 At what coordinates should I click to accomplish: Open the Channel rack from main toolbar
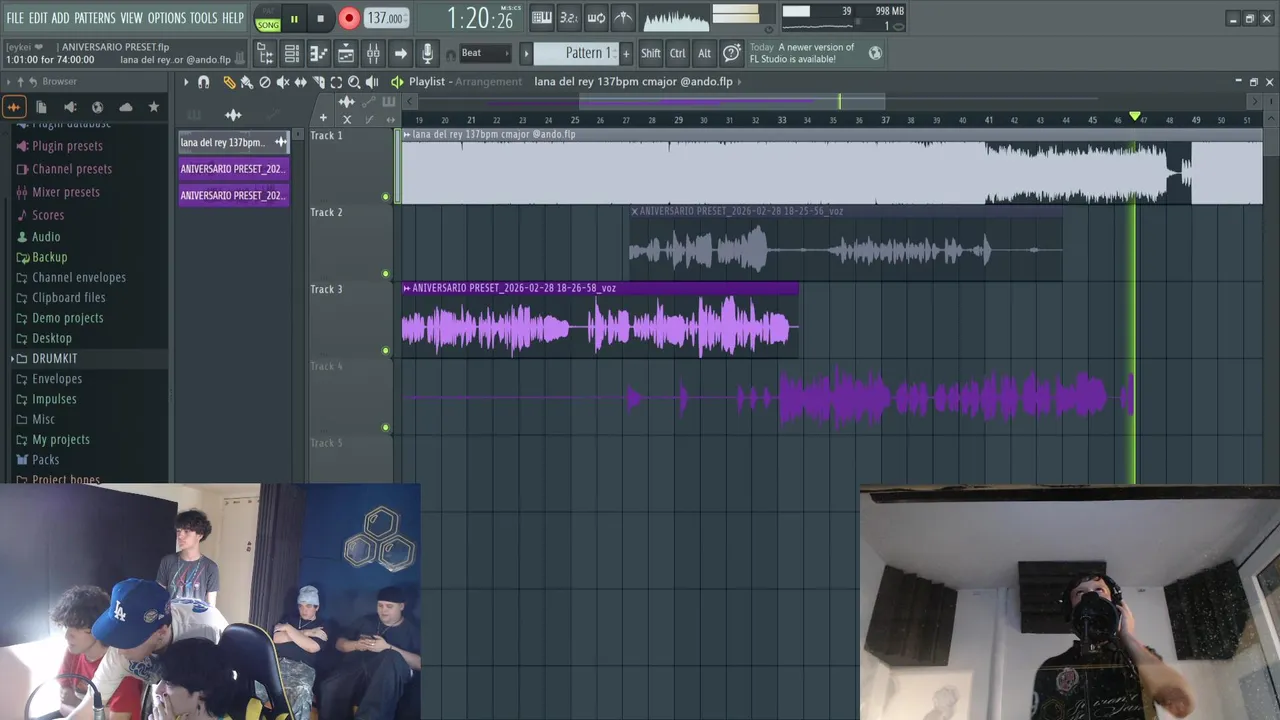[292, 53]
